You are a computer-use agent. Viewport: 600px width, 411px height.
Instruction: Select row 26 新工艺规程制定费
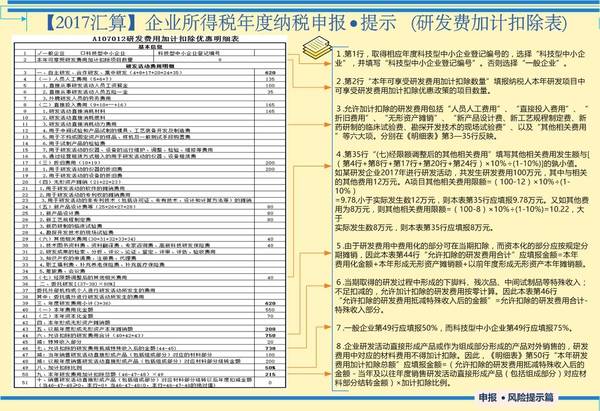[150, 220]
